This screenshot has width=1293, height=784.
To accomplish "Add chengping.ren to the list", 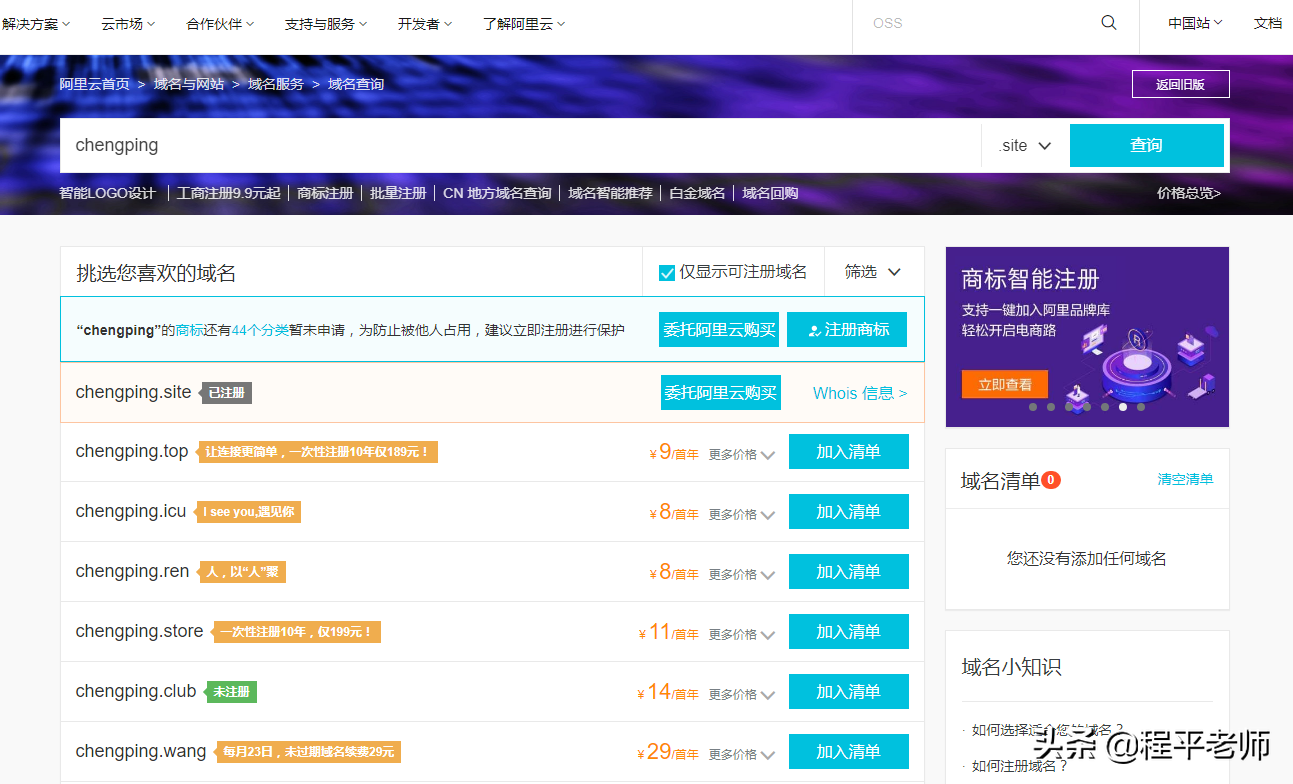I will (x=849, y=572).
